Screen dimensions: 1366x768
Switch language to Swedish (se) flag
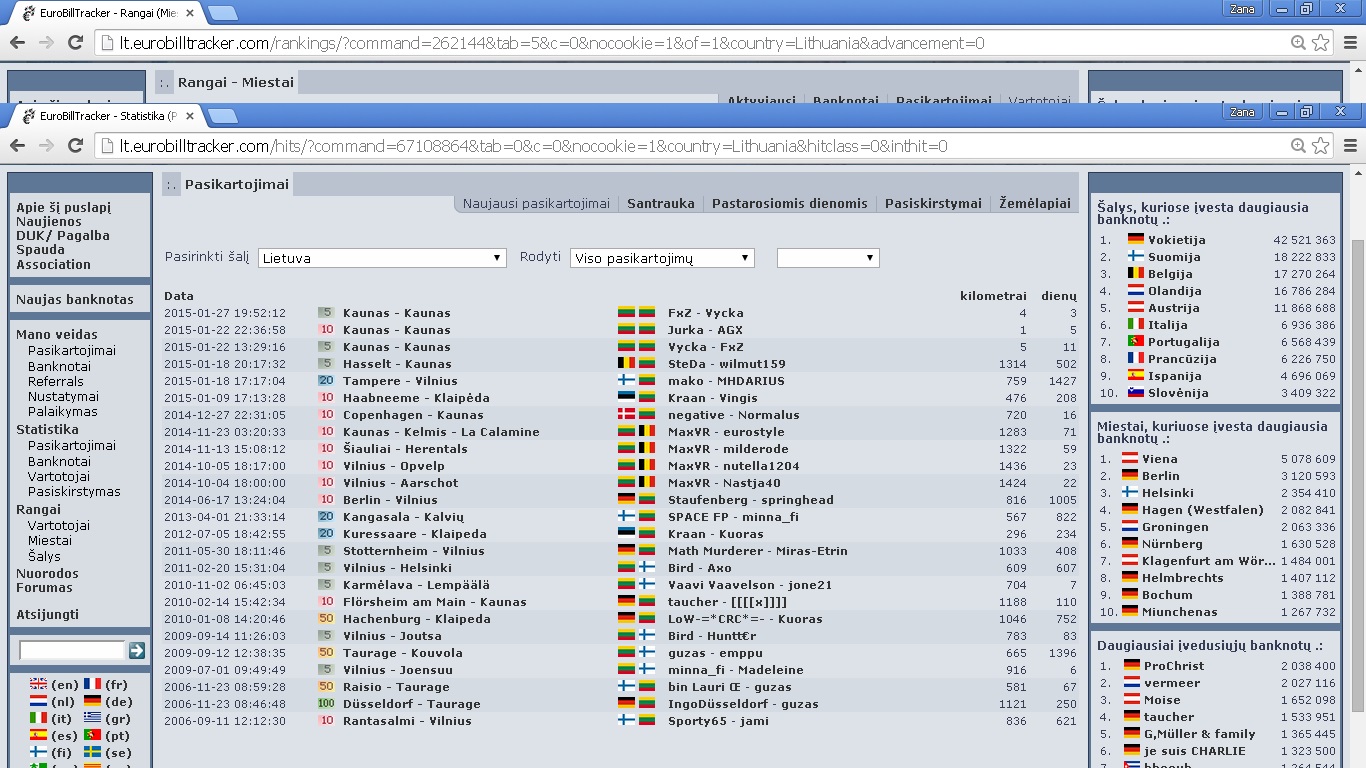pyautogui.click(x=92, y=753)
